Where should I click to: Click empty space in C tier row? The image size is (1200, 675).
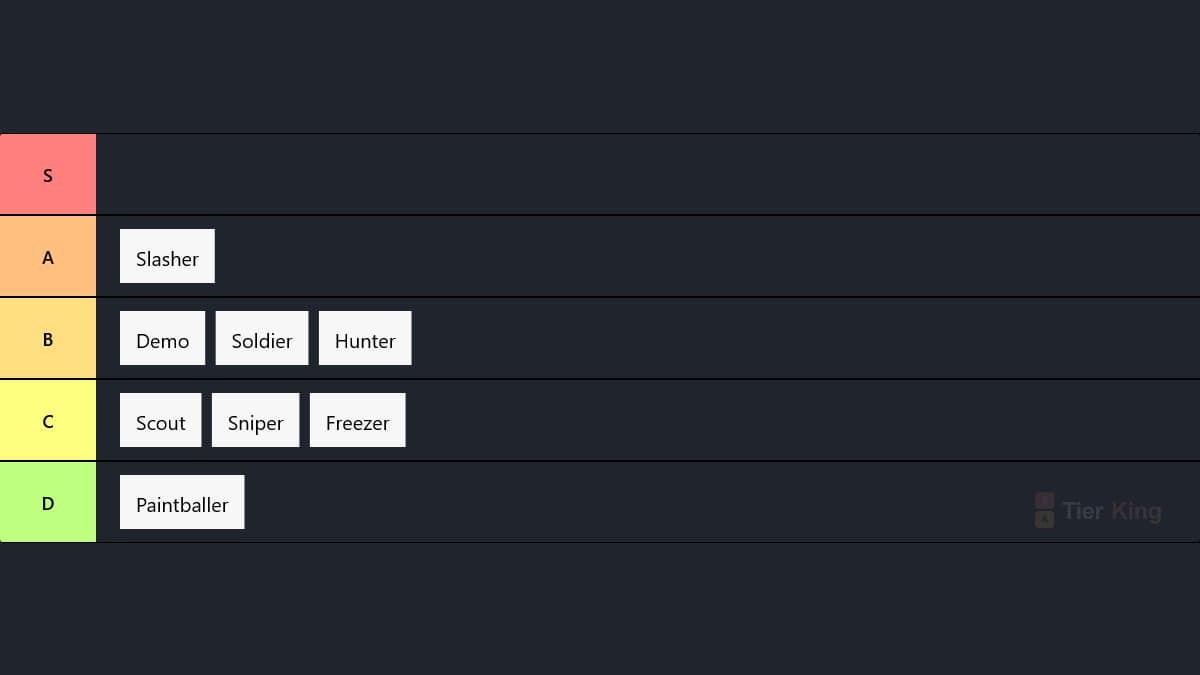pos(800,421)
